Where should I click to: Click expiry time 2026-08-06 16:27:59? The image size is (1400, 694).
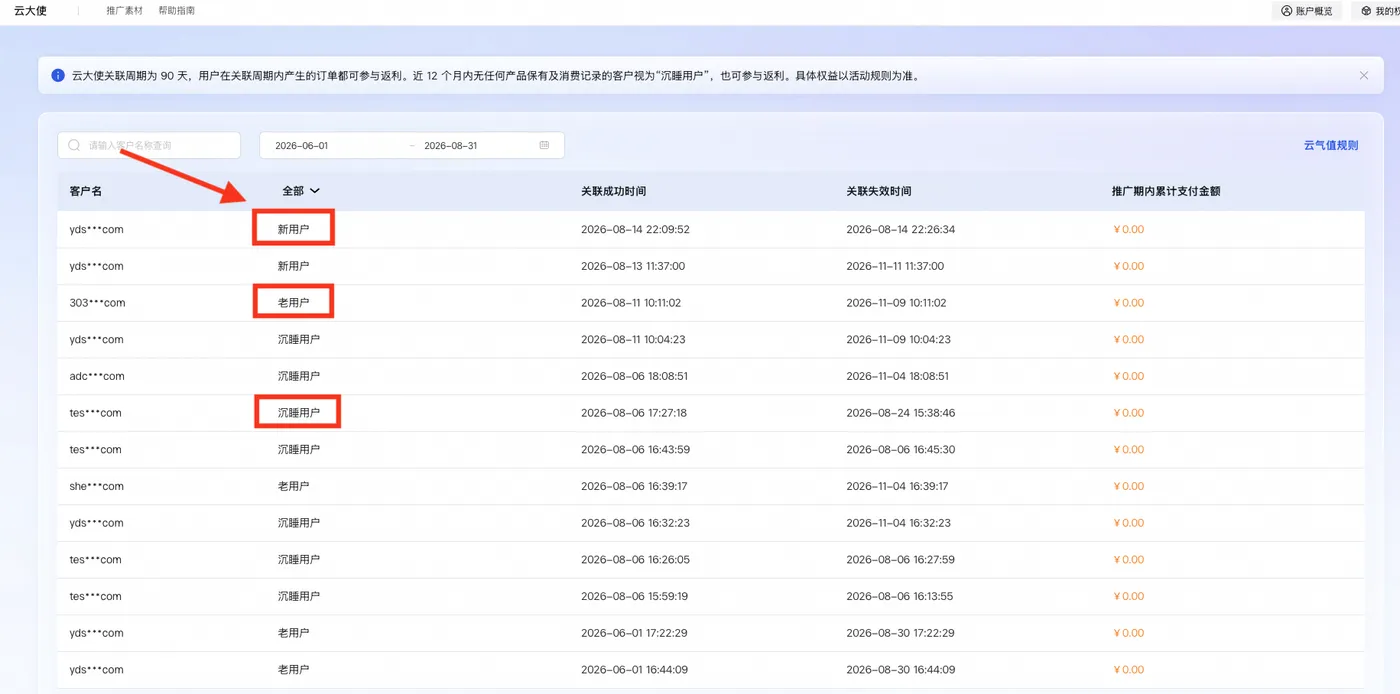pyautogui.click(x=900, y=560)
